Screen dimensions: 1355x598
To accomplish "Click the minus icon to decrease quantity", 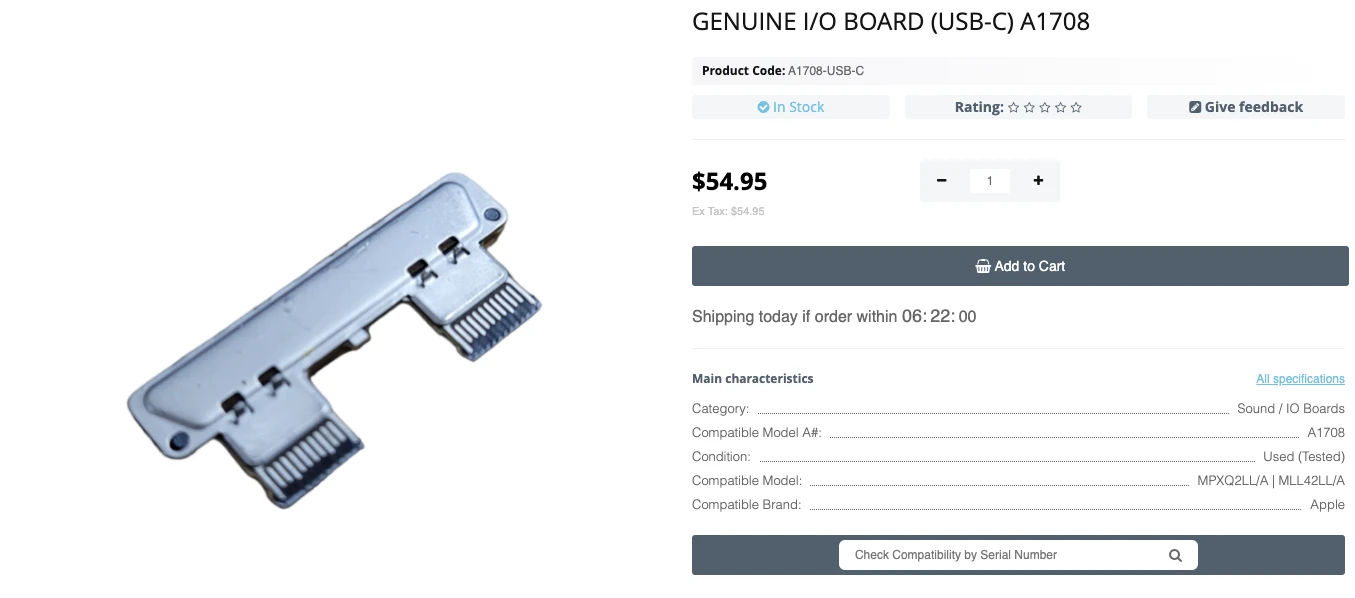I will click(941, 181).
